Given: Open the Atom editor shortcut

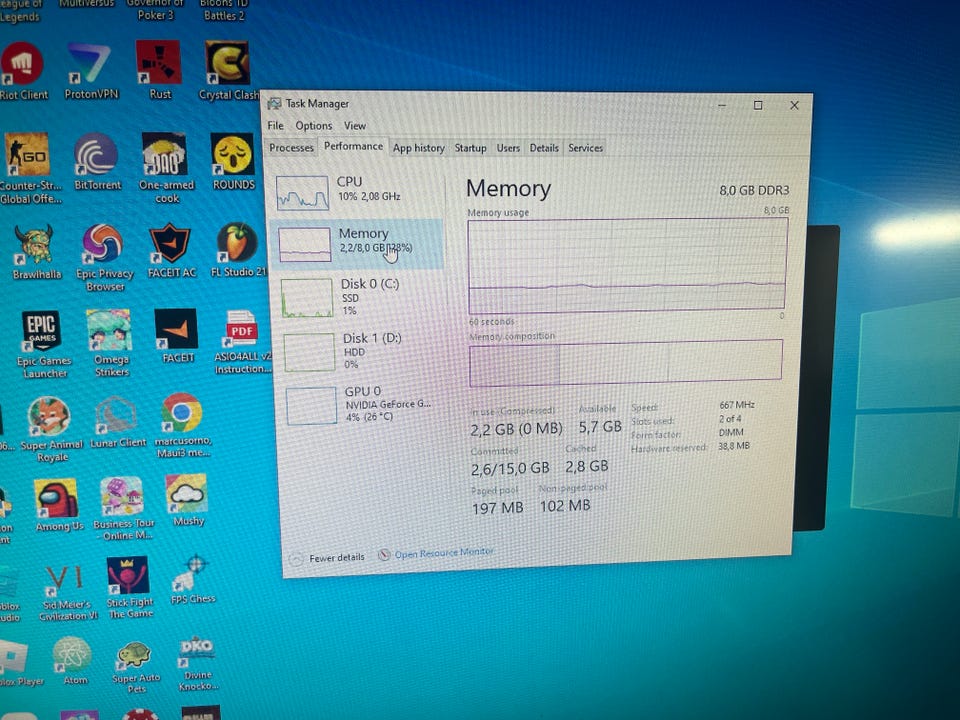Looking at the screenshot, I should point(74,661).
